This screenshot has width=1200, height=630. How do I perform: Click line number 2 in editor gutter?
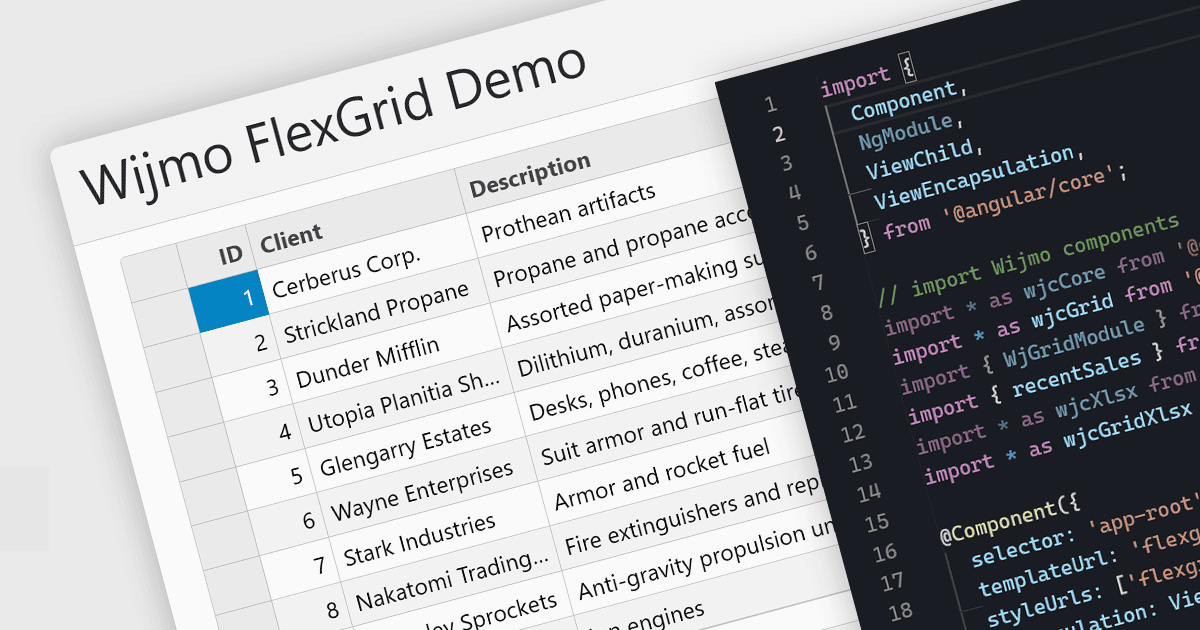[777, 133]
